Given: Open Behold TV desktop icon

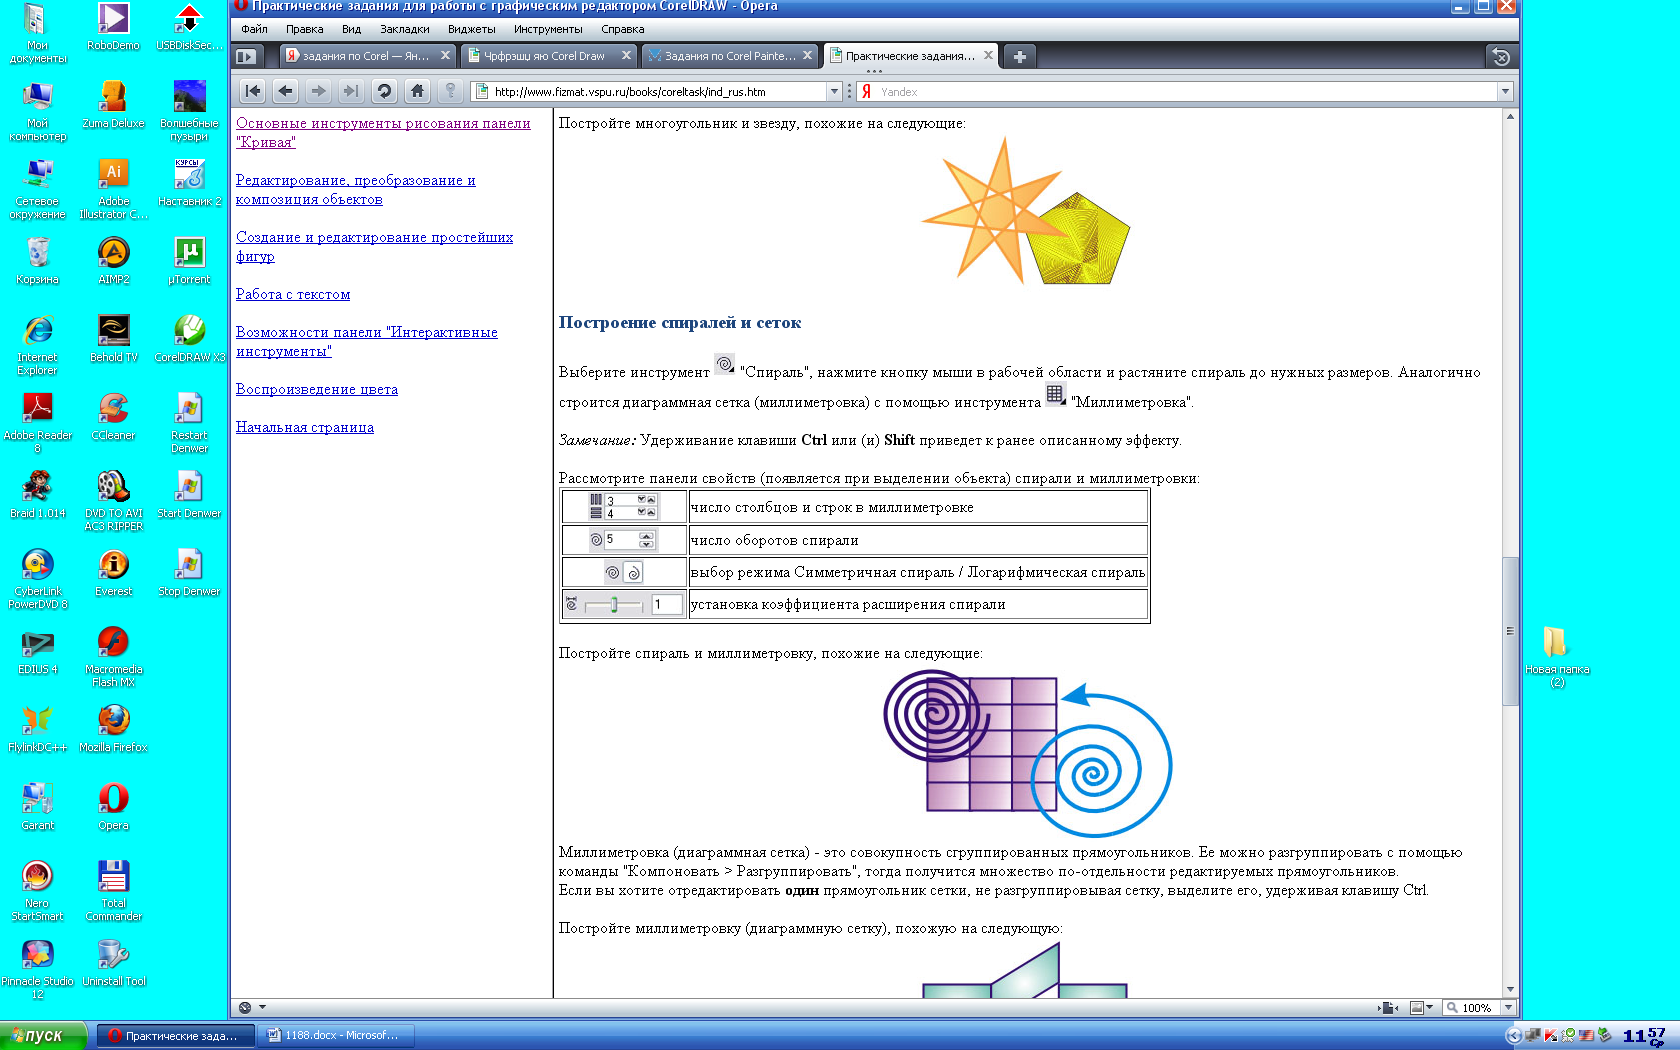Looking at the screenshot, I should pyautogui.click(x=113, y=338).
